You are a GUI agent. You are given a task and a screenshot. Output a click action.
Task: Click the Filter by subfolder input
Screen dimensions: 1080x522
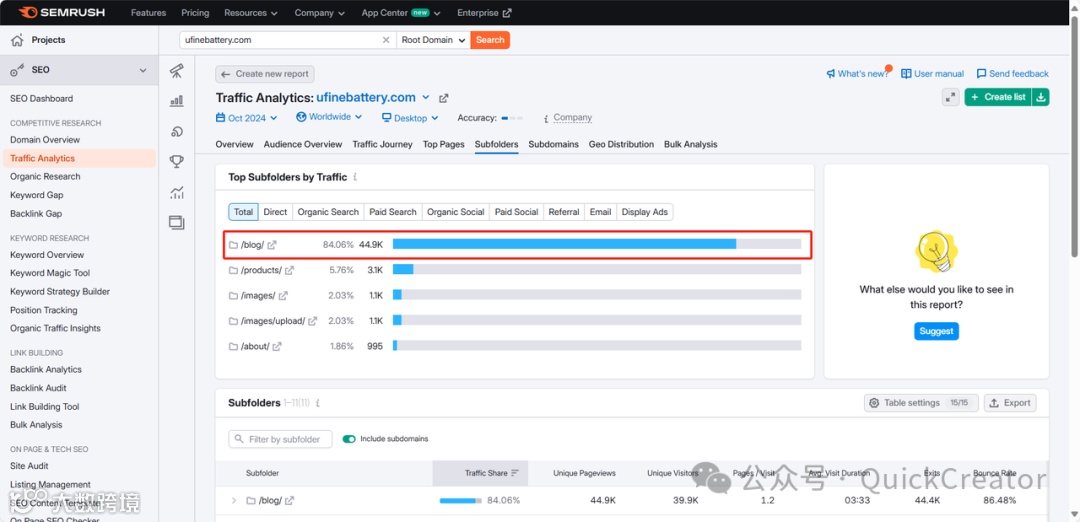coord(280,439)
